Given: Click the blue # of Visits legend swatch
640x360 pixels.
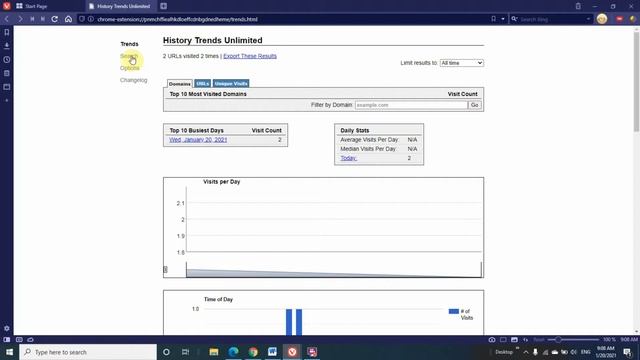Looking at the screenshot, I should 454,311.
